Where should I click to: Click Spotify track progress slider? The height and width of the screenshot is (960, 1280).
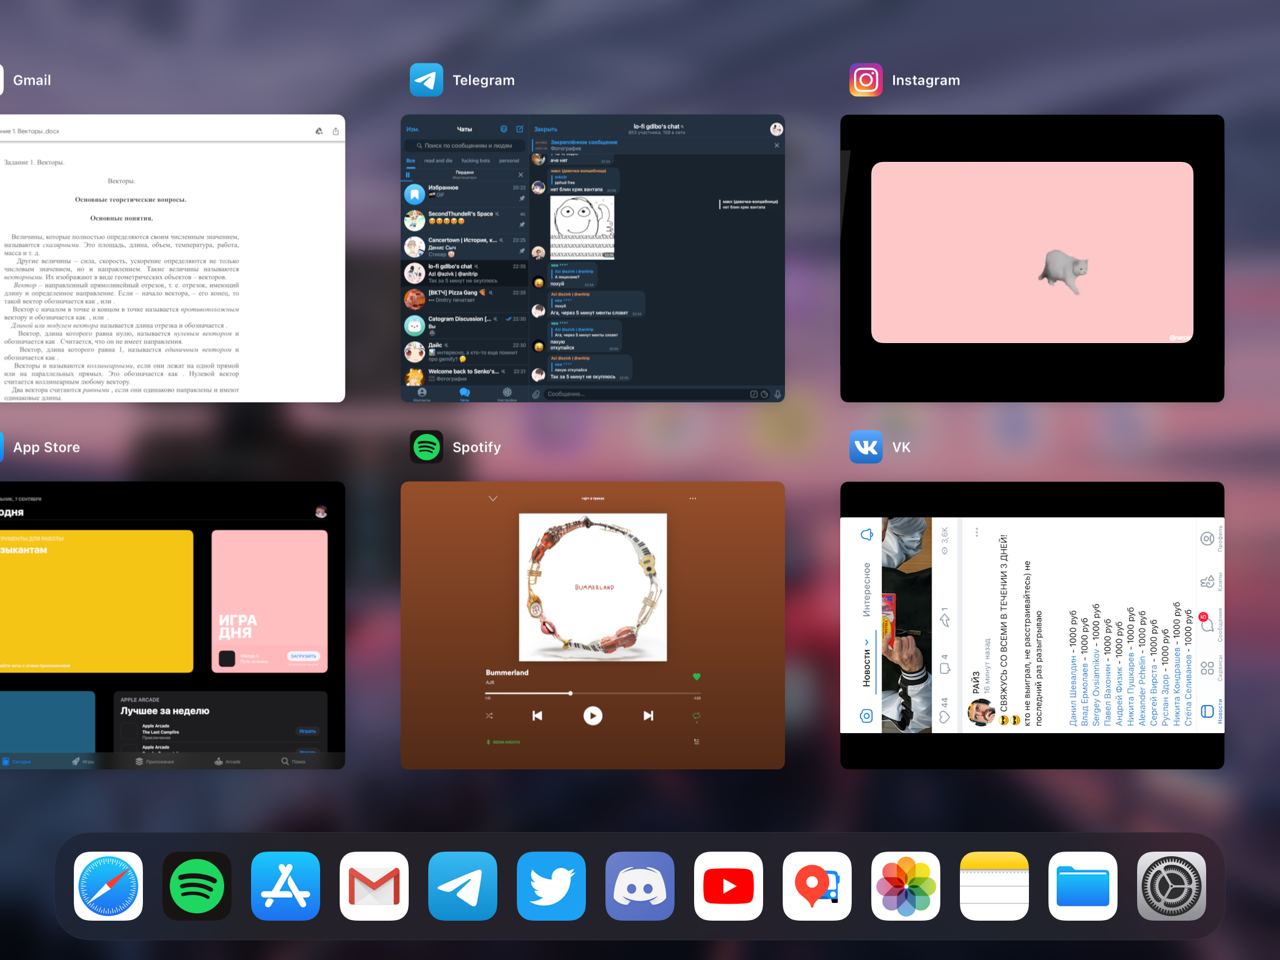[592, 693]
